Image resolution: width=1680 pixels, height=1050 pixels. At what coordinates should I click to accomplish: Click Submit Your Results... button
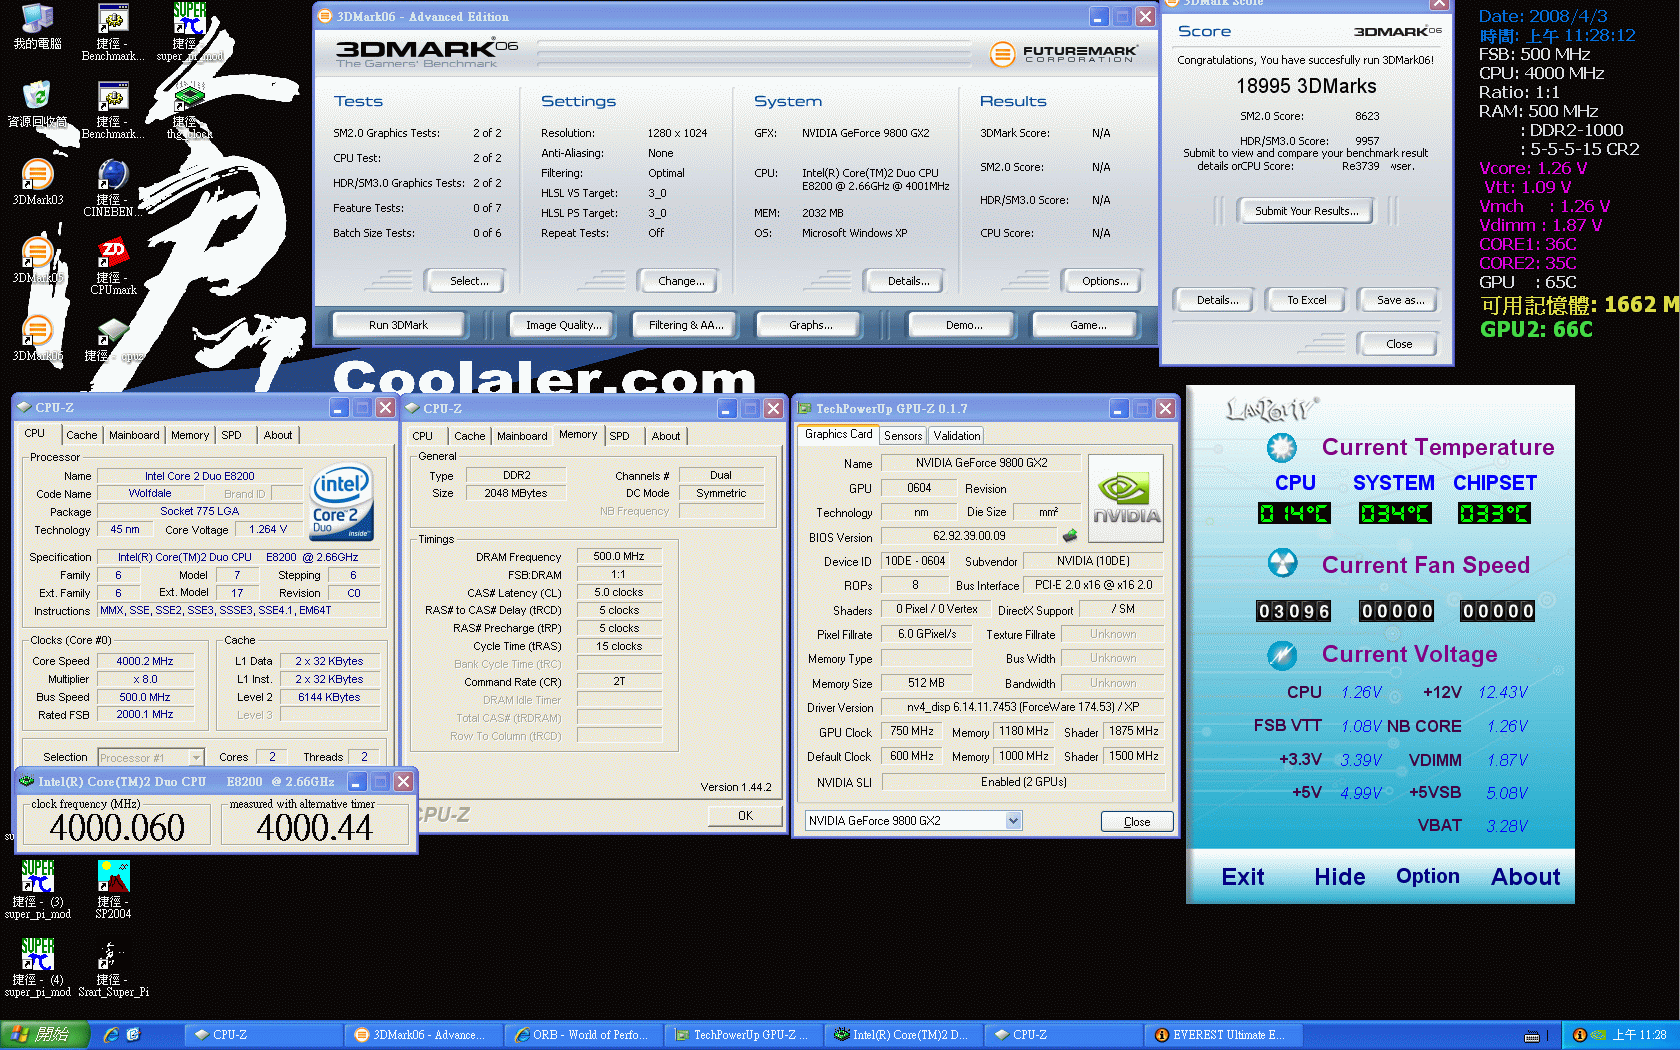(x=1306, y=211)
